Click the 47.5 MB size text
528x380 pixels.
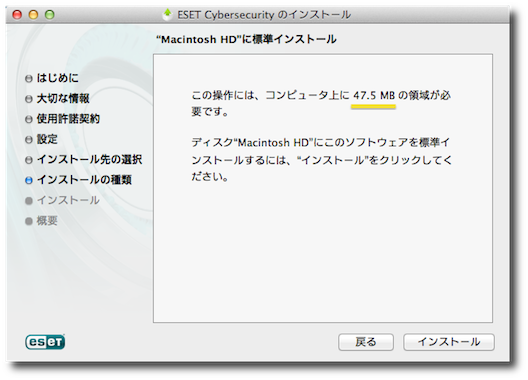(374, 96)
